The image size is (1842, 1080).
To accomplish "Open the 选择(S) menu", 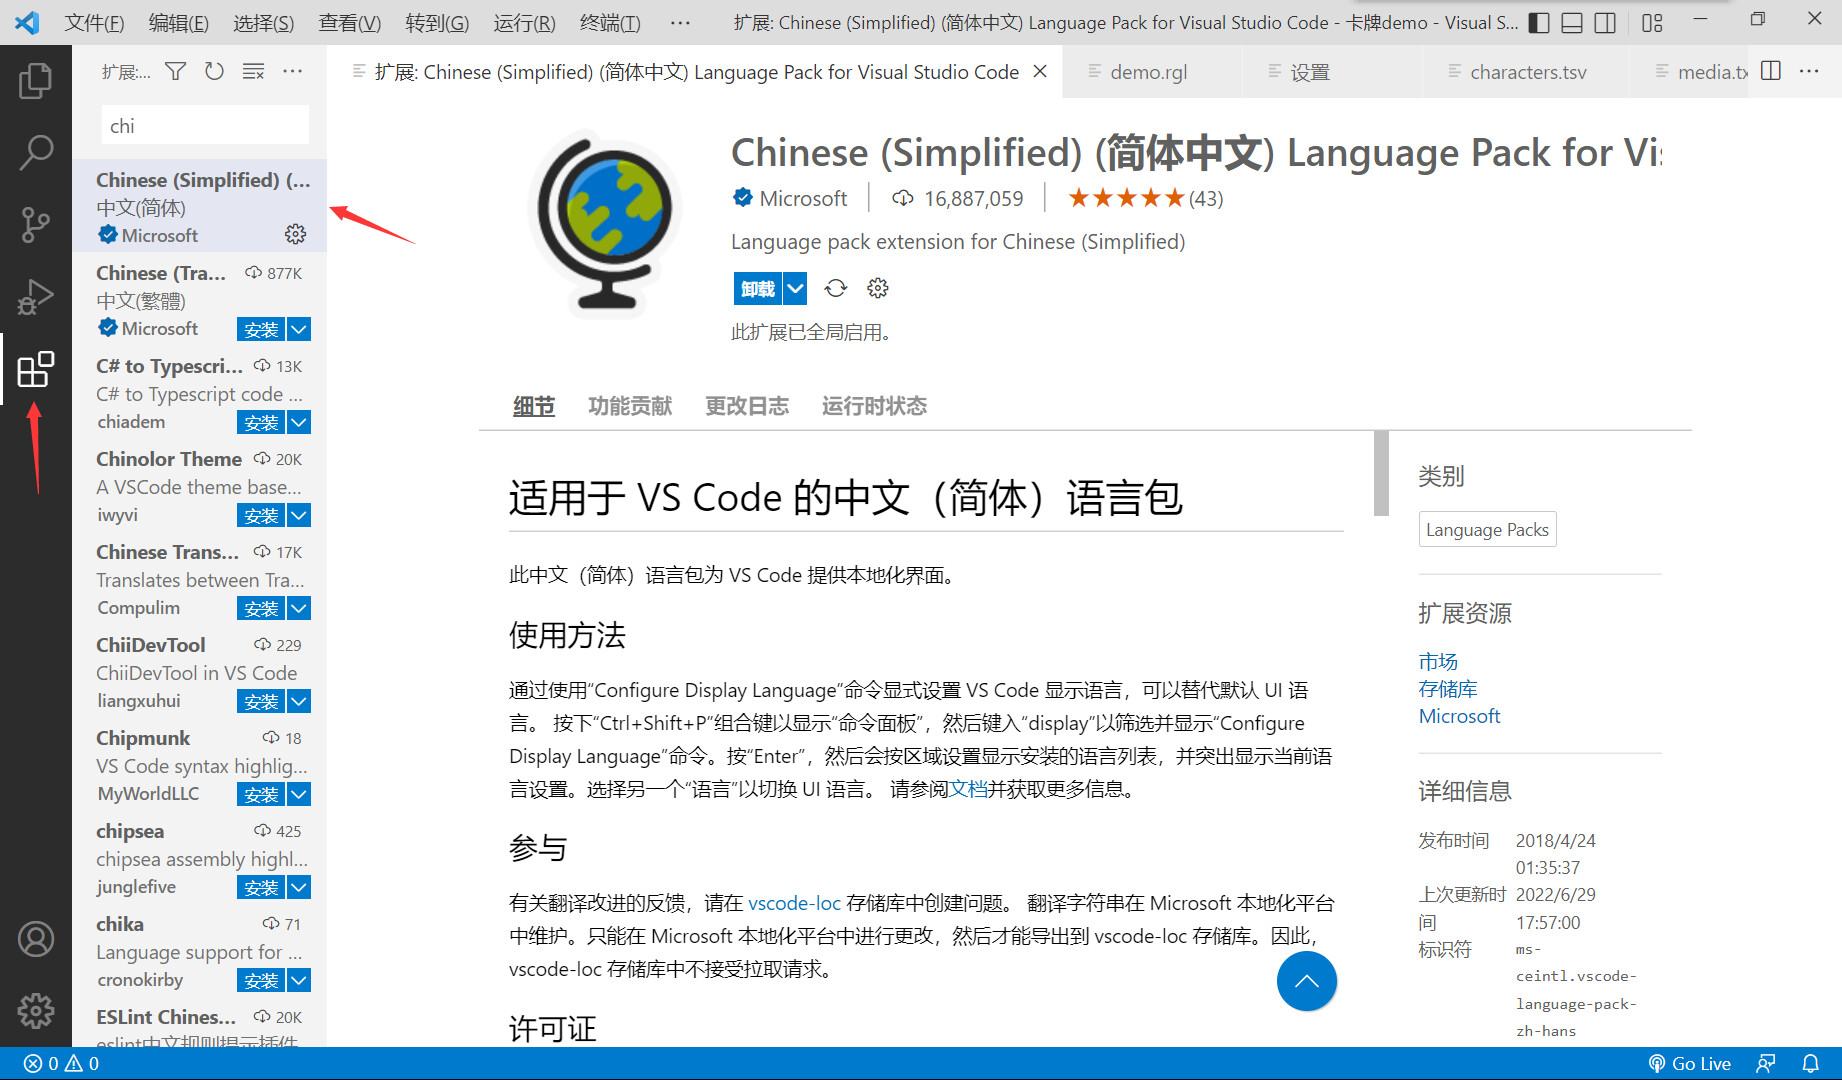I will [264, 22].
